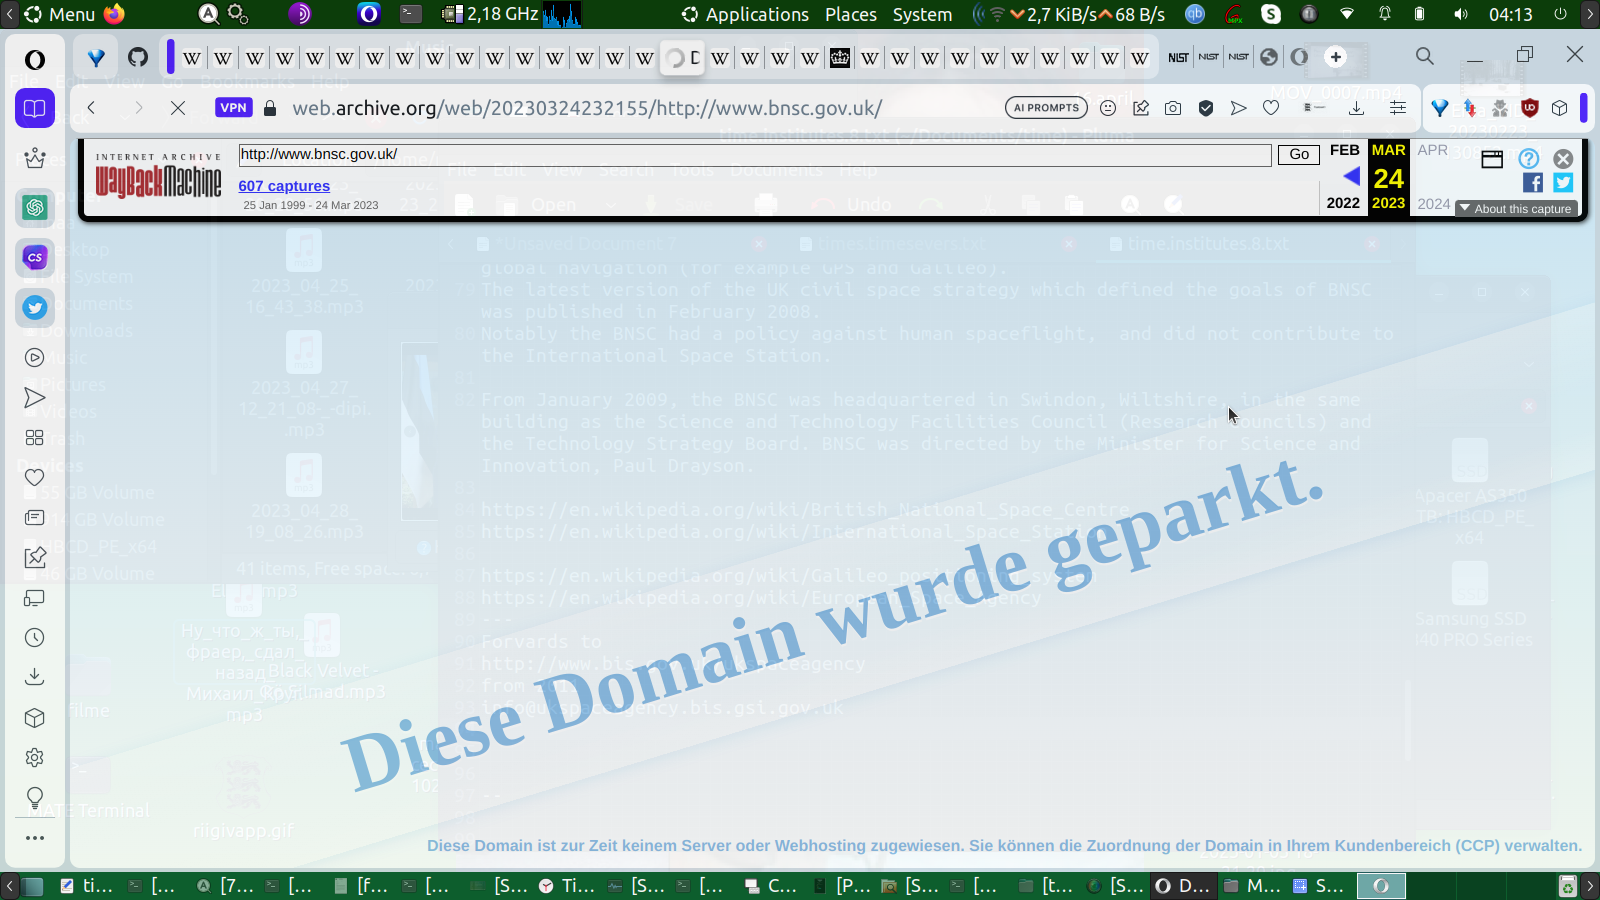This screenshot has width=1600, height=900.
Task: Launch the terminal from the top panel
Action: 411,14
